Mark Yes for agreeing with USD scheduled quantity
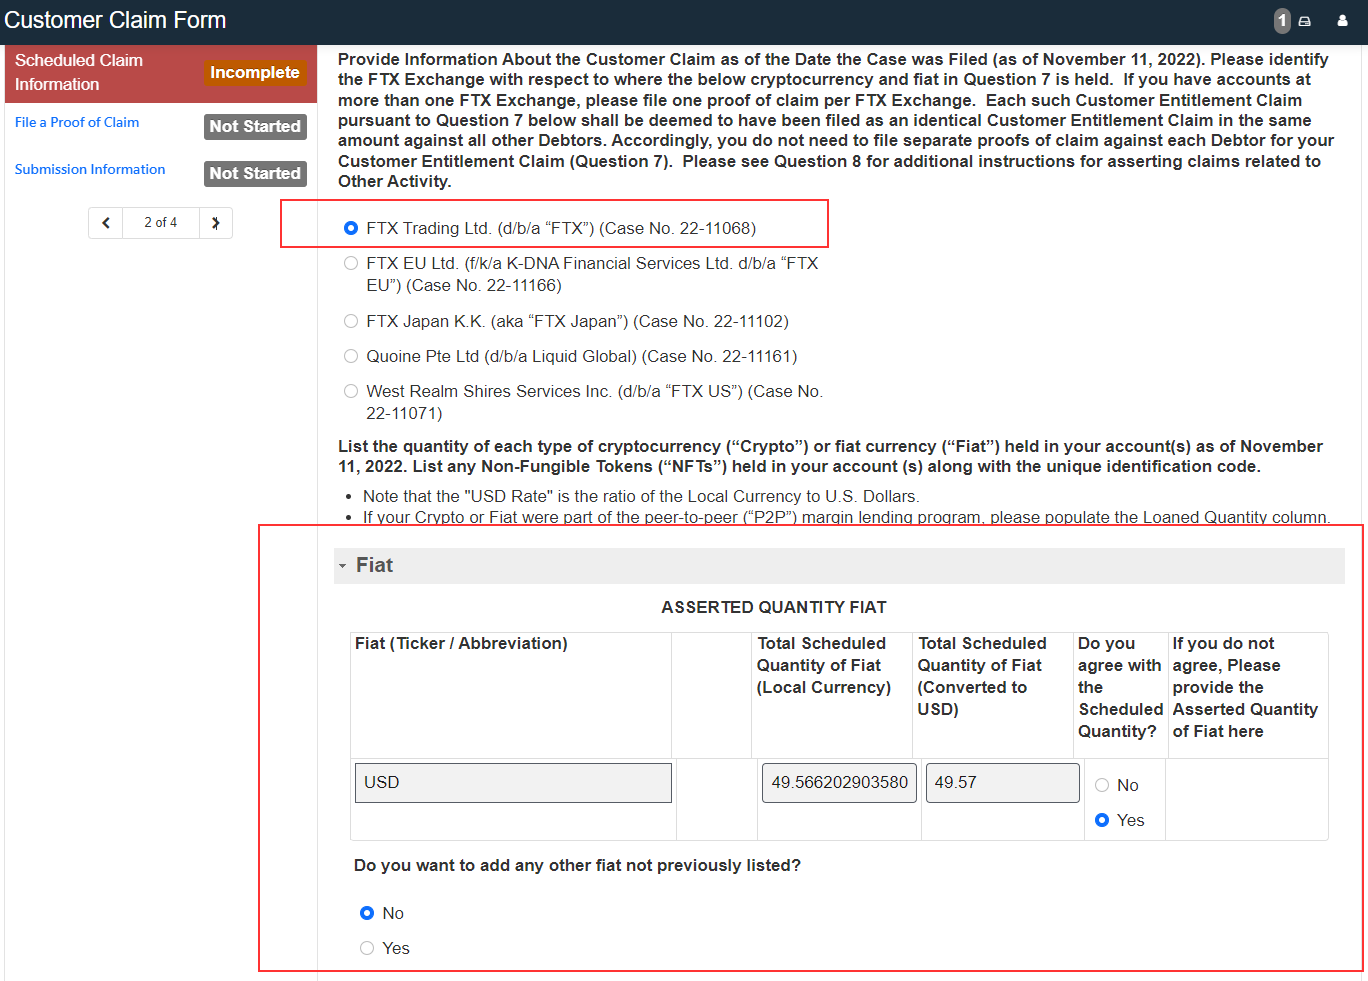Screen dimensions: 1368x981 [1102, 820]
